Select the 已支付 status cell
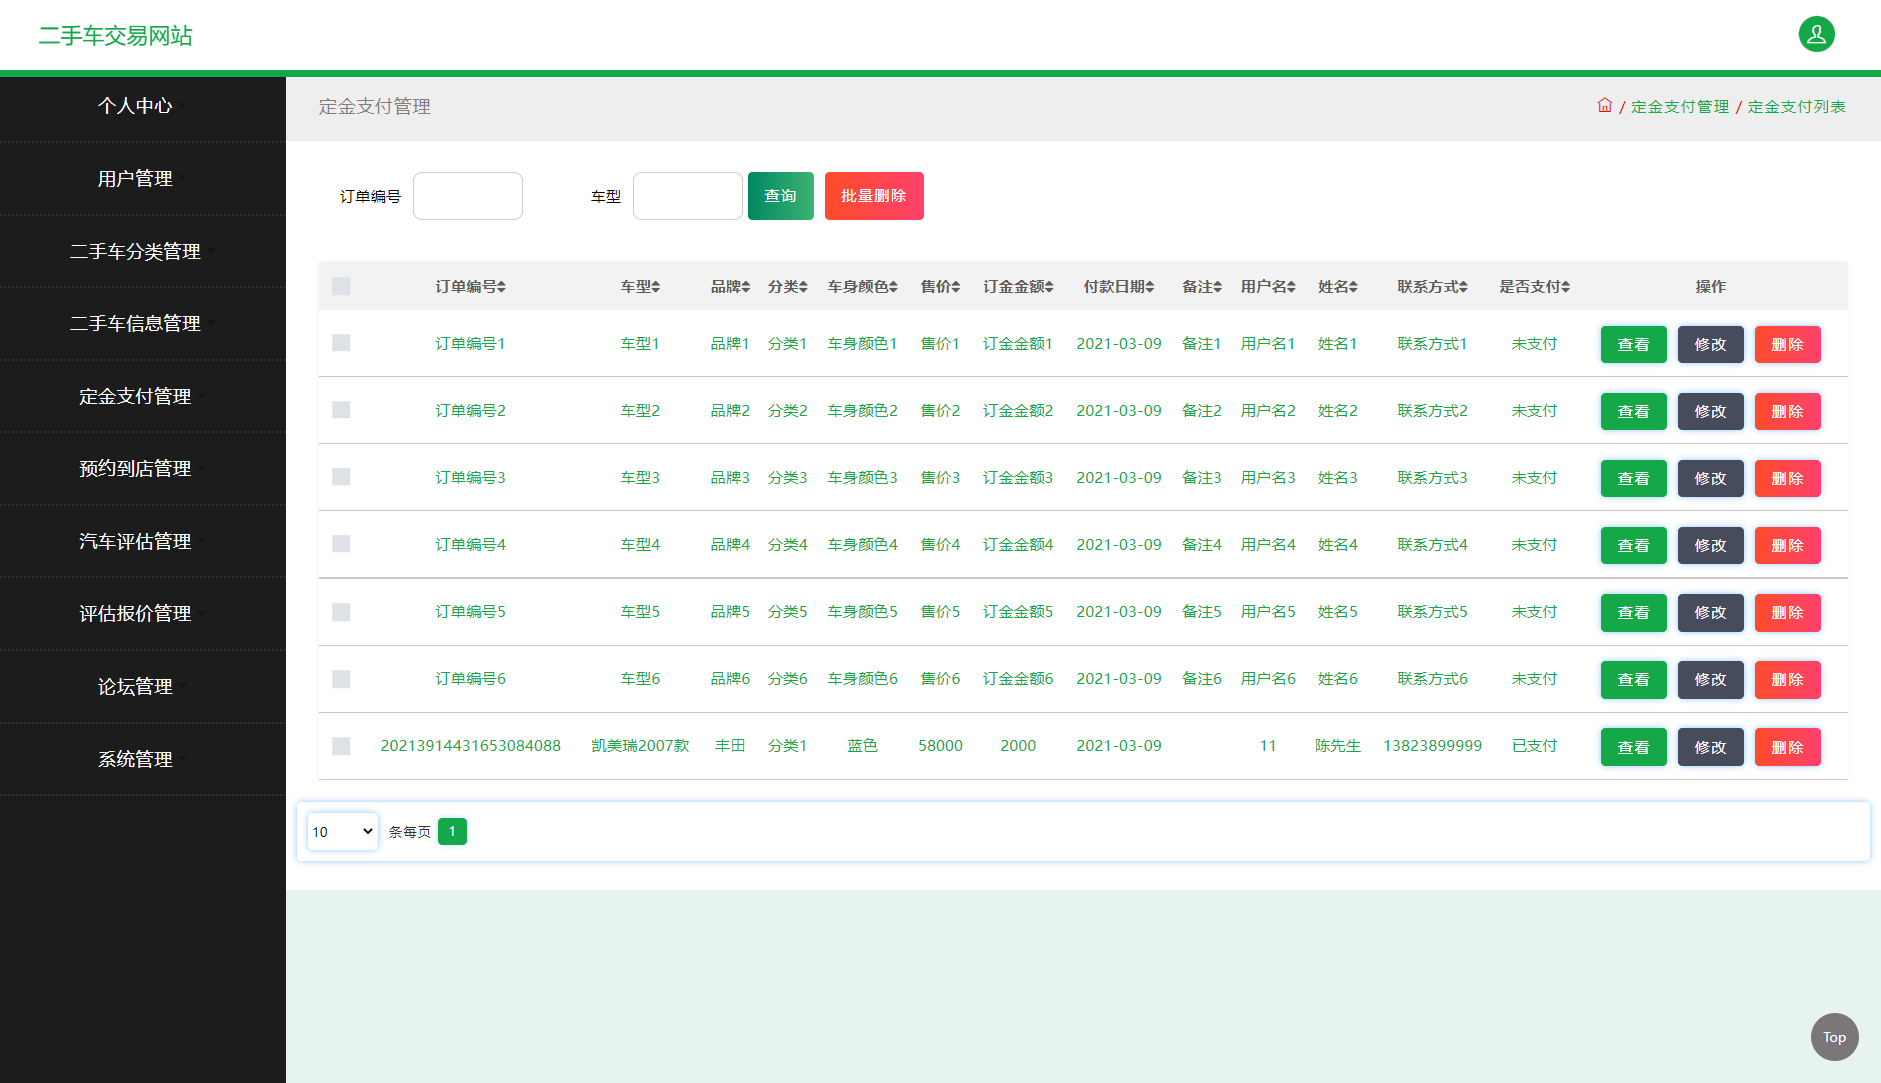The image size is (1881, 1083). click(x=1534, y=746)
